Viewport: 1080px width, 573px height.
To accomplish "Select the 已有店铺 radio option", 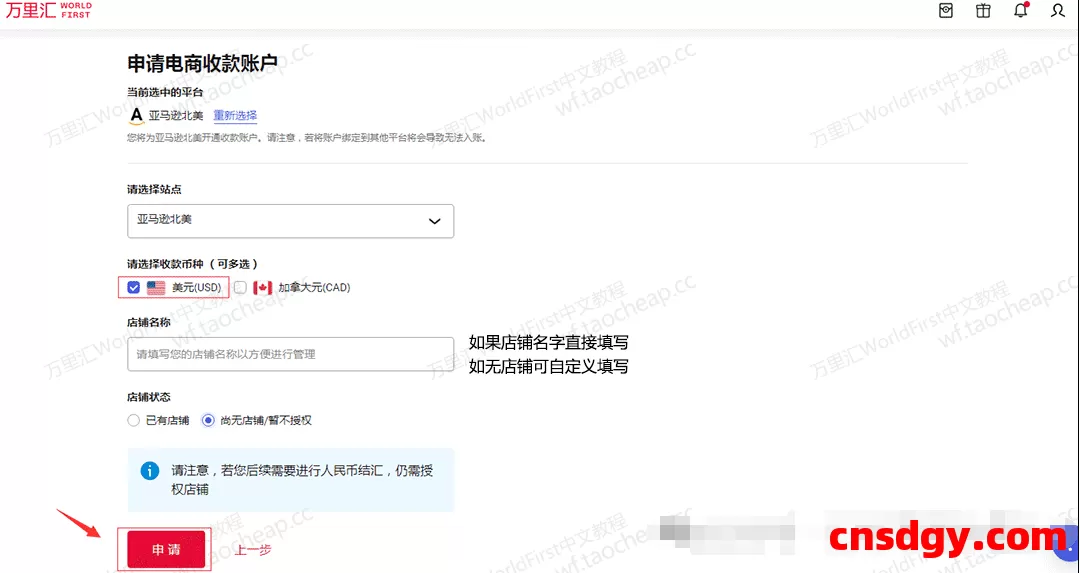I will [x=134, y=420].
